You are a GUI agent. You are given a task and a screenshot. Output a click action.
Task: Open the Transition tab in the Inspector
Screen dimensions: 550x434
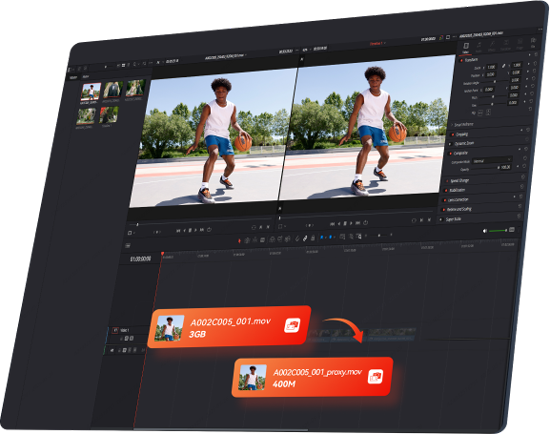[x=506, y=45]
